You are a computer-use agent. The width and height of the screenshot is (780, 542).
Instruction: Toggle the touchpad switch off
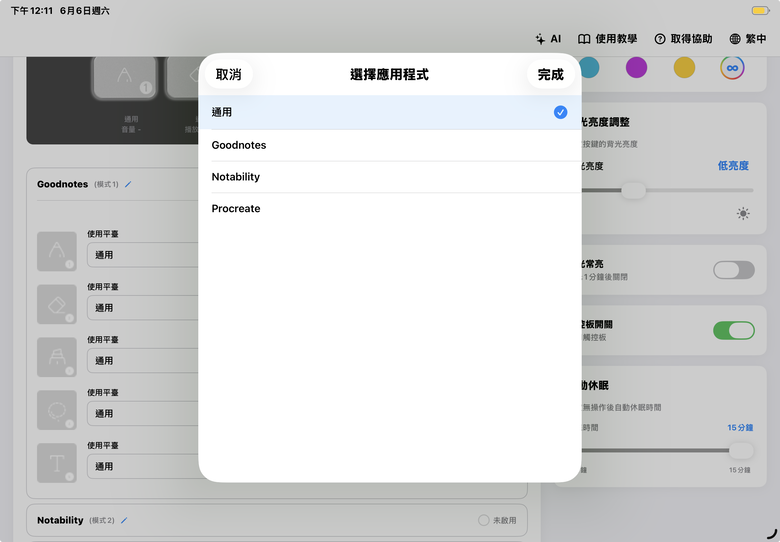[x=734, y=331]
